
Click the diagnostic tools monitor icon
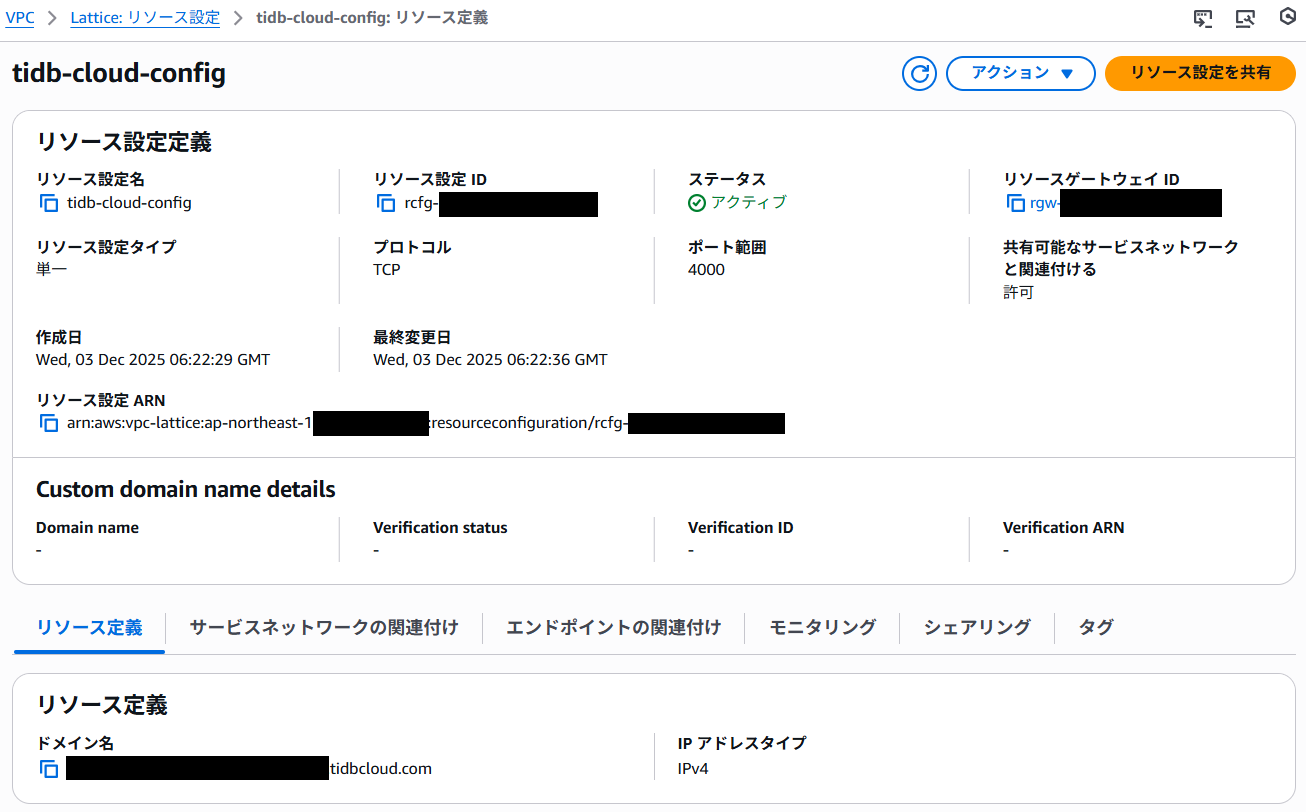click(1245, 17)
